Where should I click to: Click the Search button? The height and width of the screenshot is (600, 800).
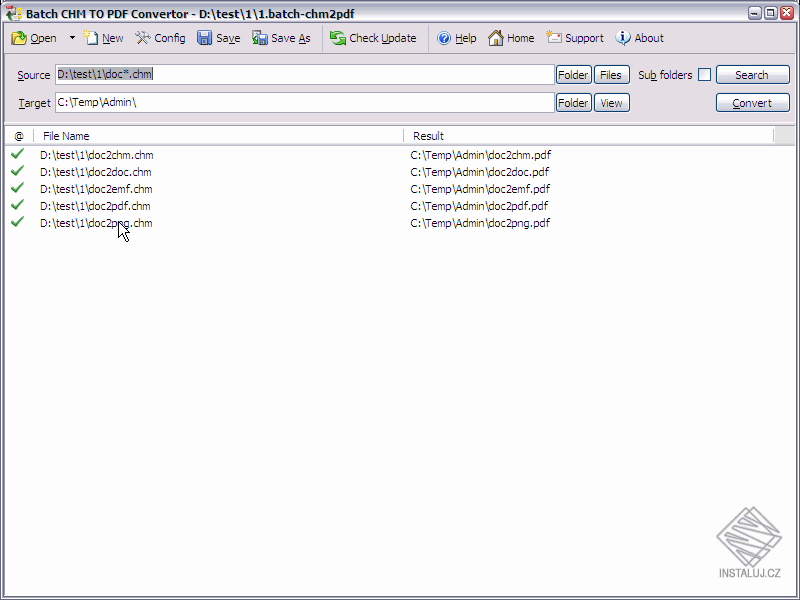tap(752, 74)
